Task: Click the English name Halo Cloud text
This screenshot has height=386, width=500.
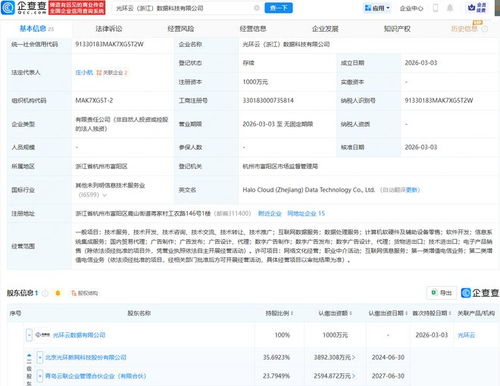Action: pyautogui.click(x=309, y=190)
